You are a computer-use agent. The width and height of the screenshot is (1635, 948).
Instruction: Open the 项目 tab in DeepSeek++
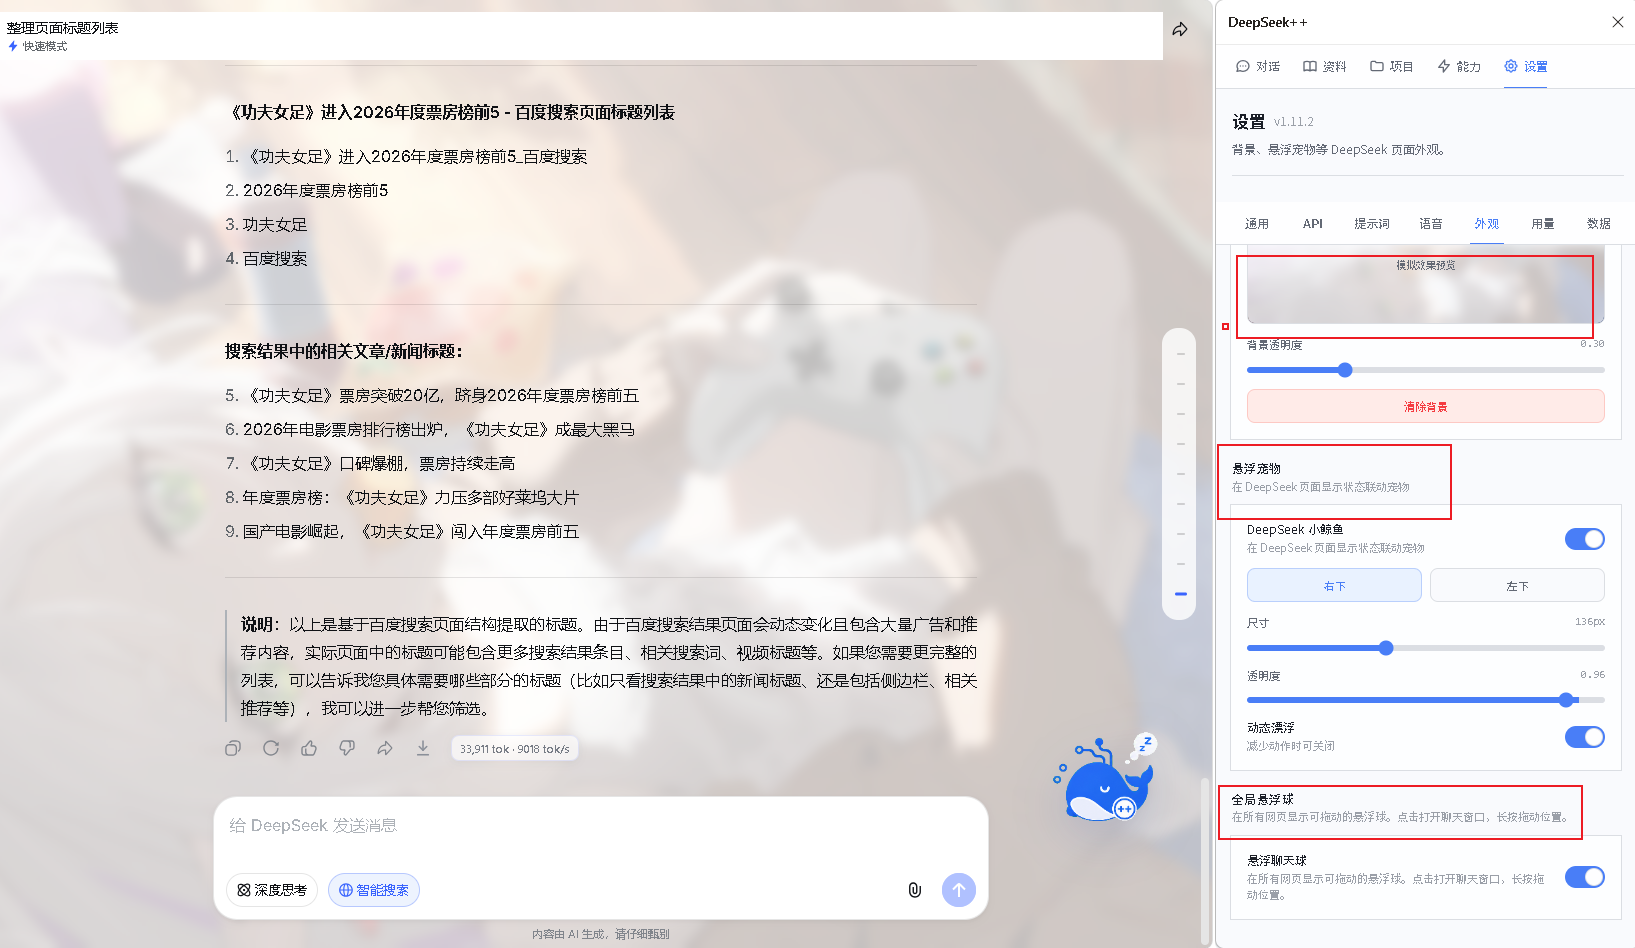[x=1392, y=66]
